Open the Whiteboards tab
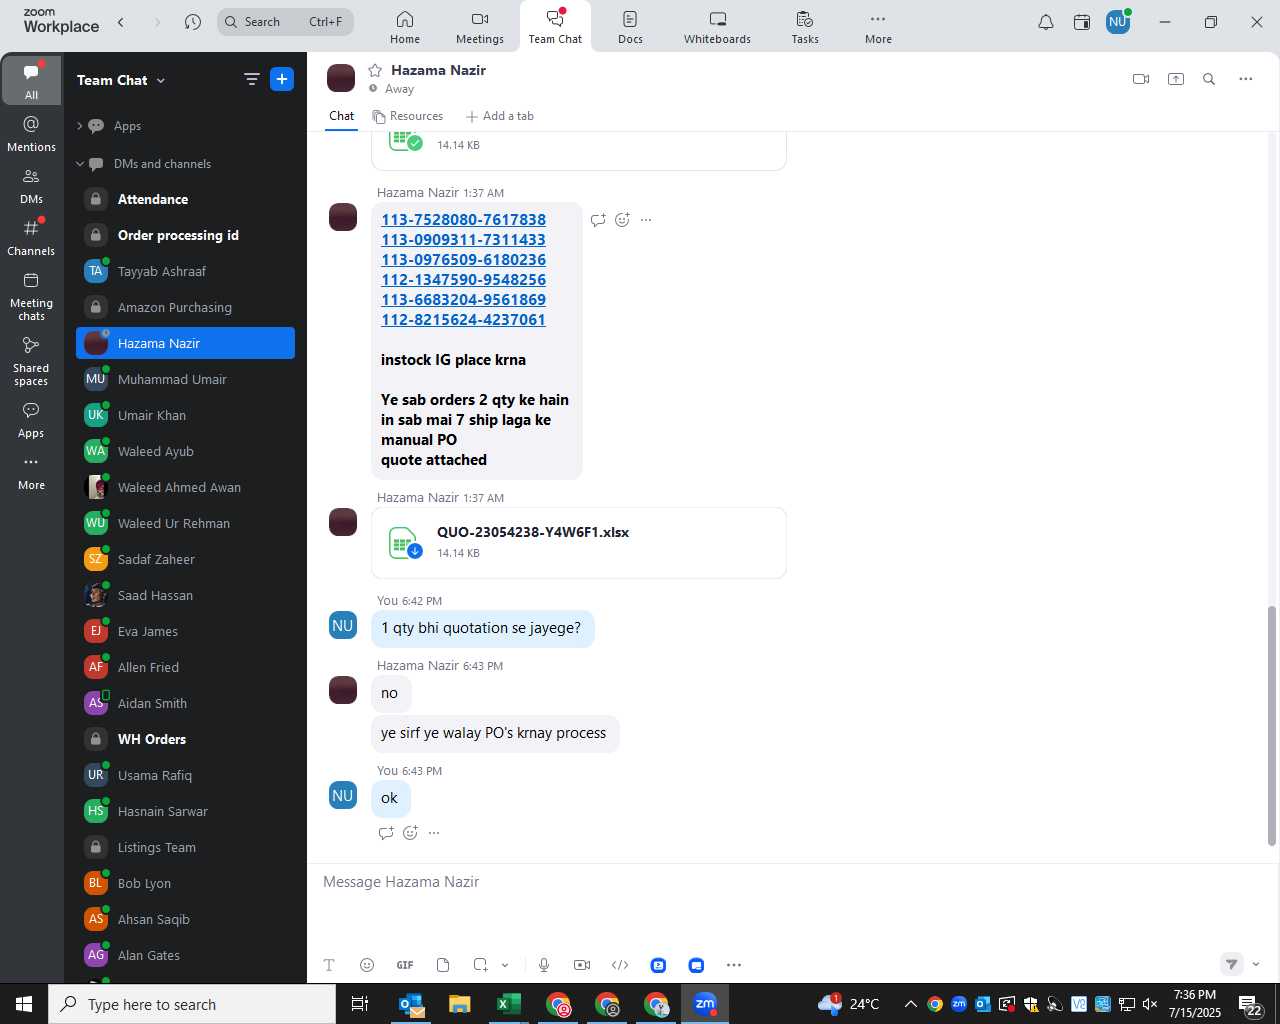The image size is (1280, 1024). (x=717, y=27)
